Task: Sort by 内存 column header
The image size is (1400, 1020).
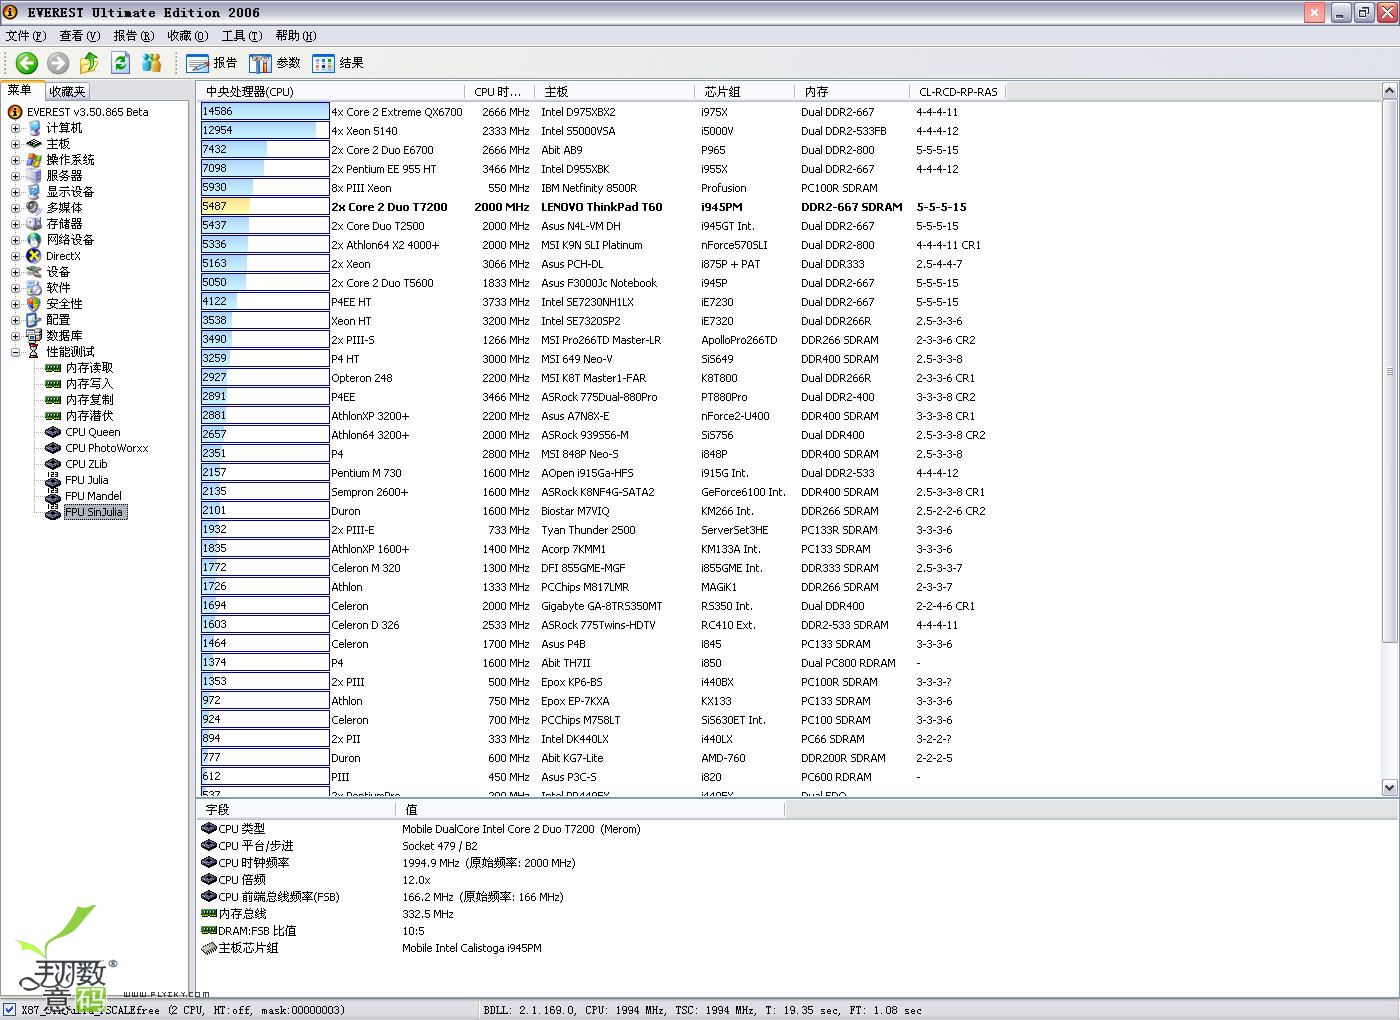Action: click(x=852, y=91)
